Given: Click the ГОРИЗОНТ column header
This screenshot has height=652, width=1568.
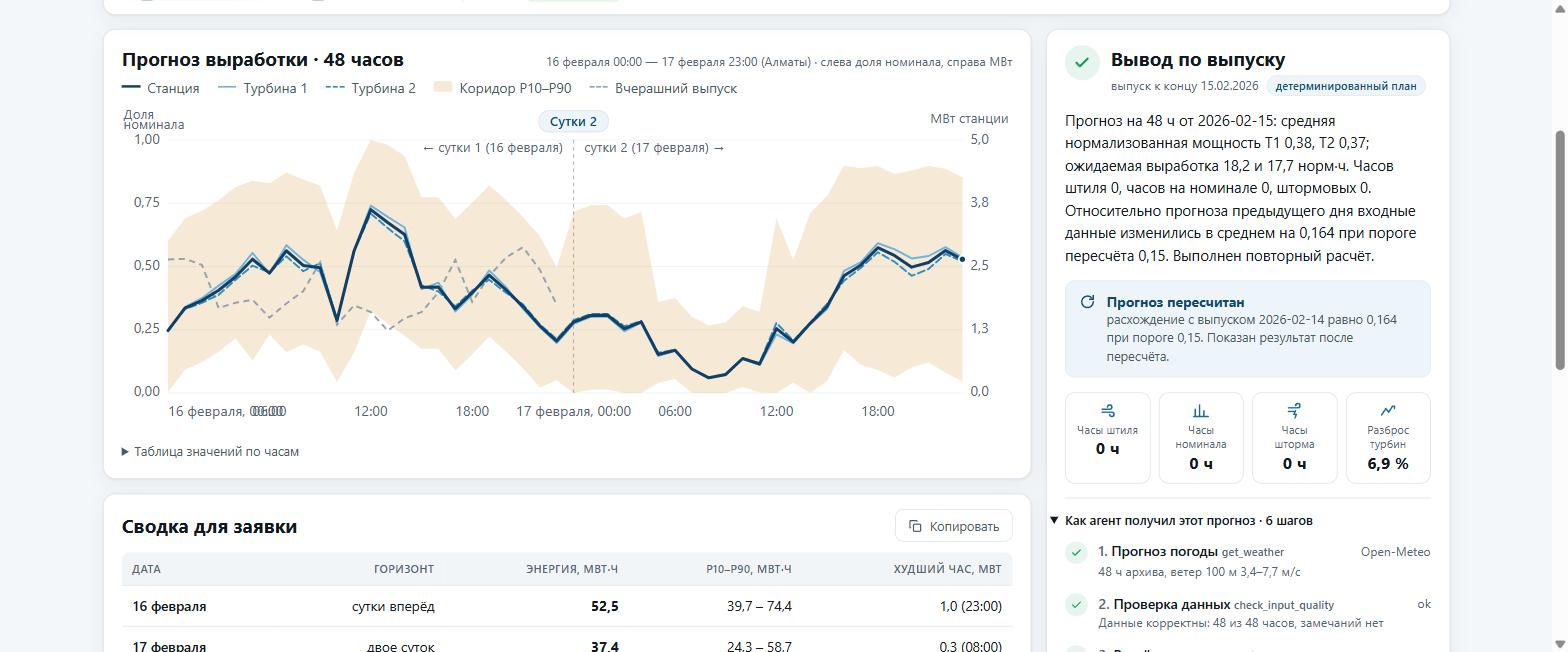Looking at the screenshot, I should coord(404,569).
